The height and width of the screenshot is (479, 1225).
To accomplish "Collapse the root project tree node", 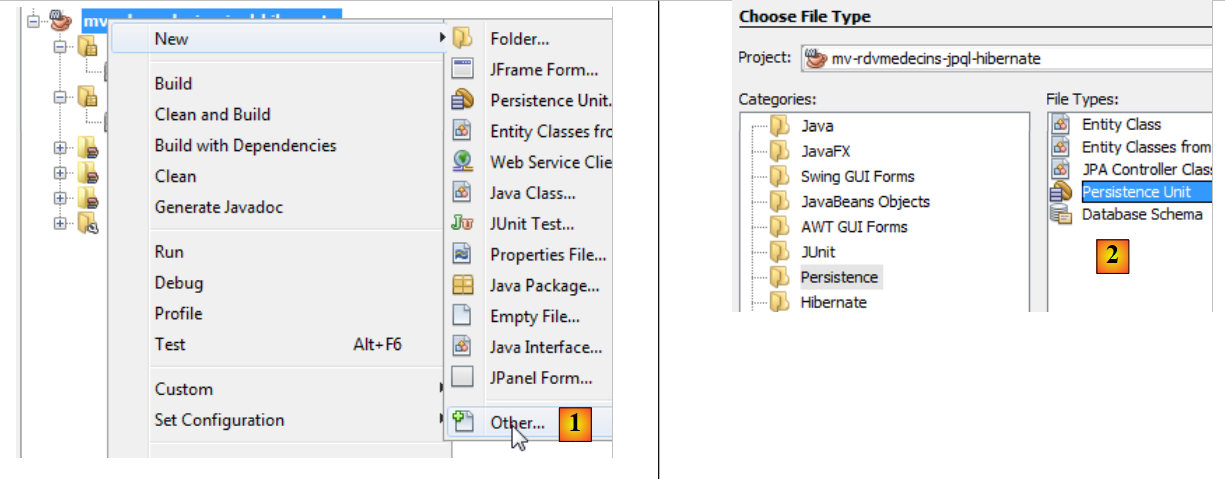I will 33,20.
